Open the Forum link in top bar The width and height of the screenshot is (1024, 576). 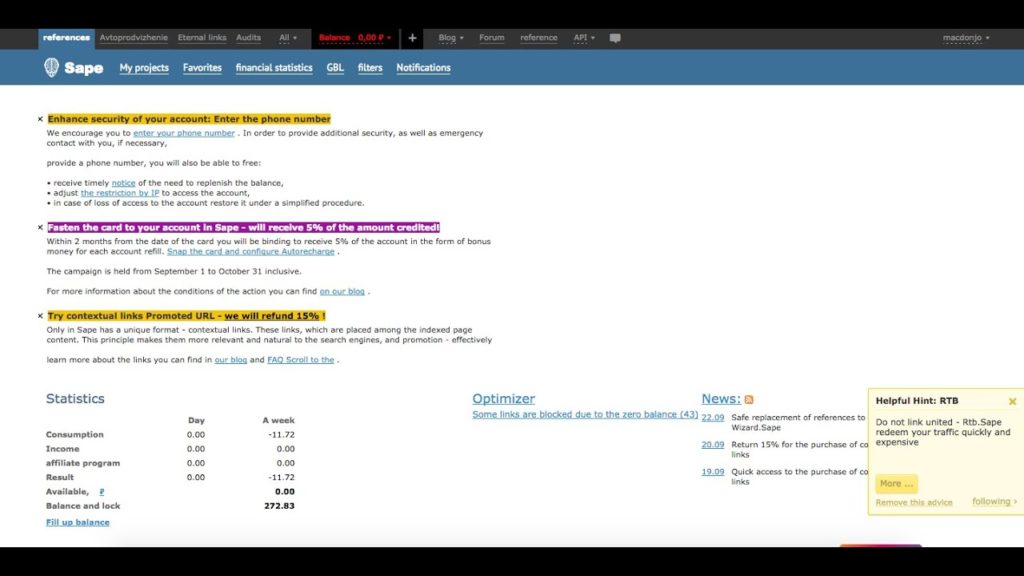pyautogui.click(x=492, y=38)
